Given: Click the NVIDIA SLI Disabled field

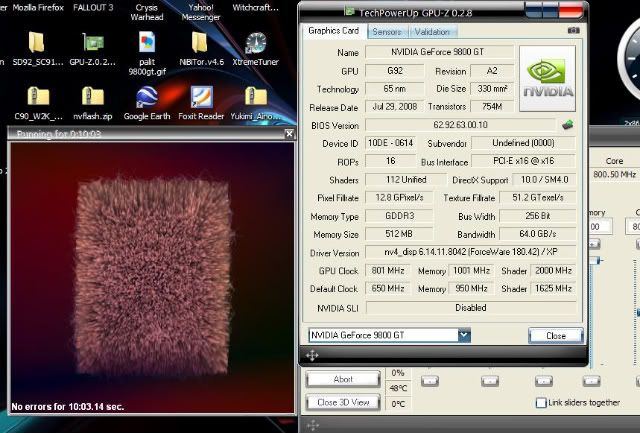Looking at the screenshot, I should coord(471,307).
